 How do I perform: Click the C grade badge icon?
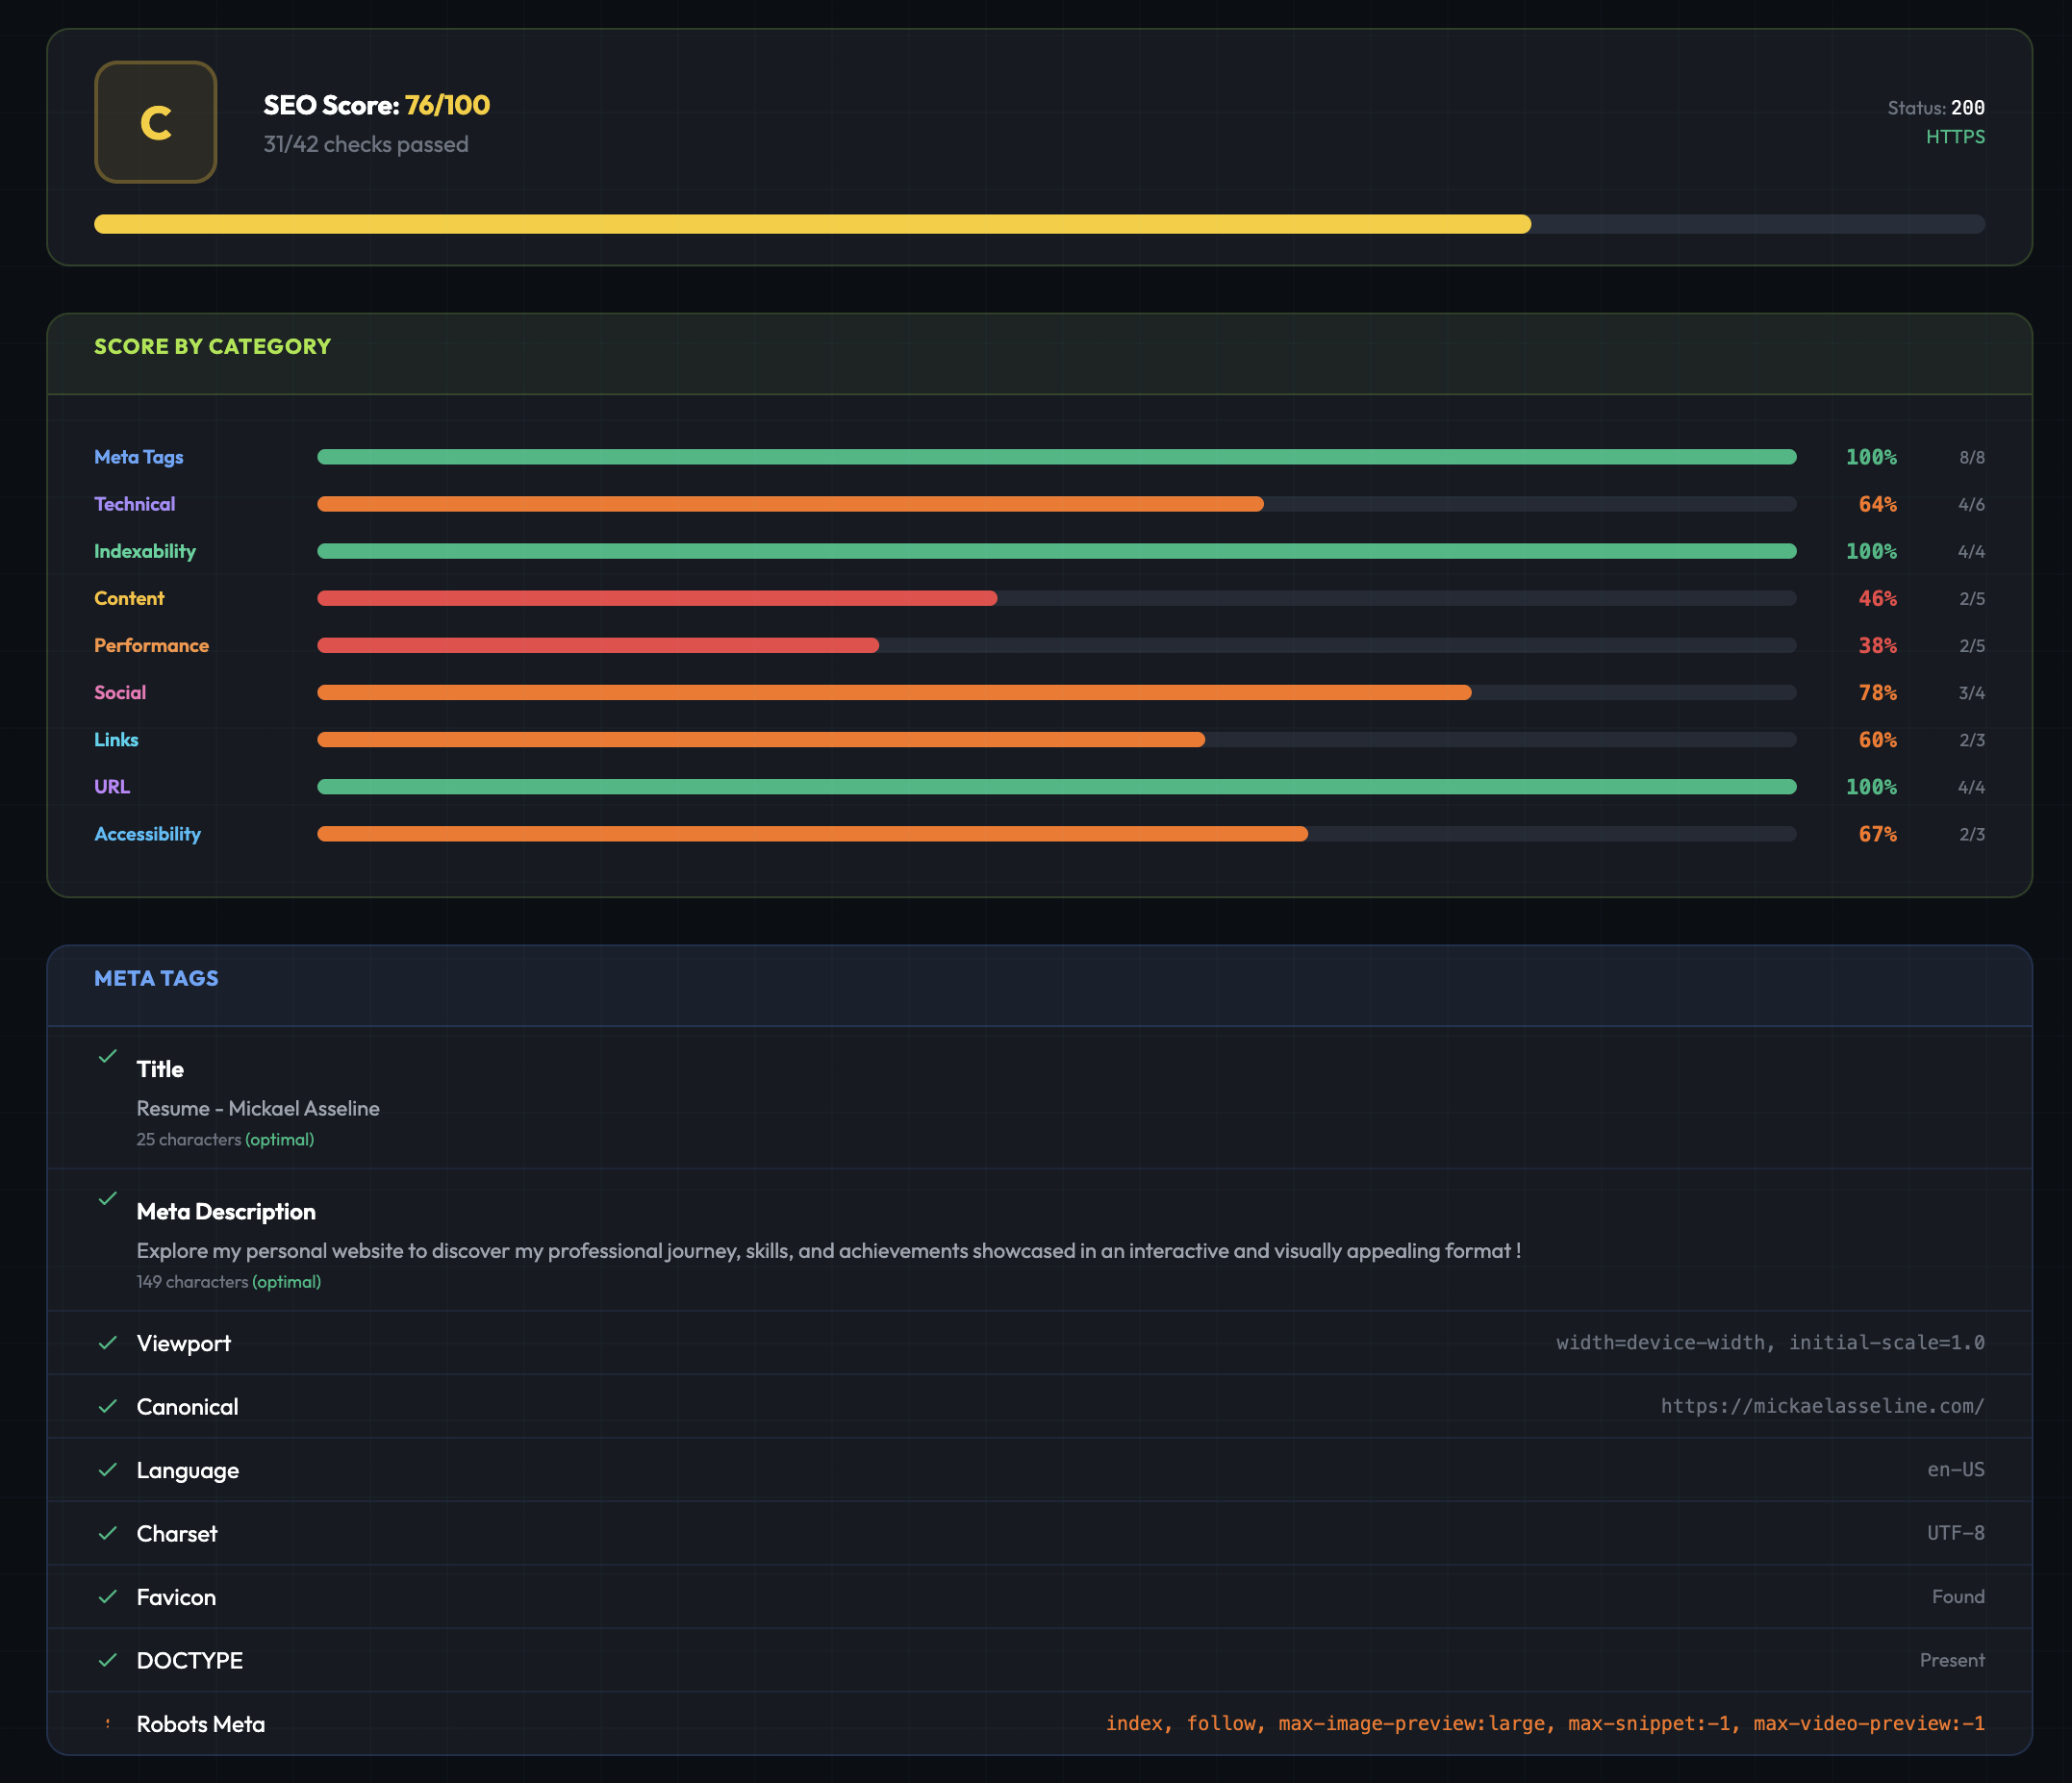click(155, 122)
